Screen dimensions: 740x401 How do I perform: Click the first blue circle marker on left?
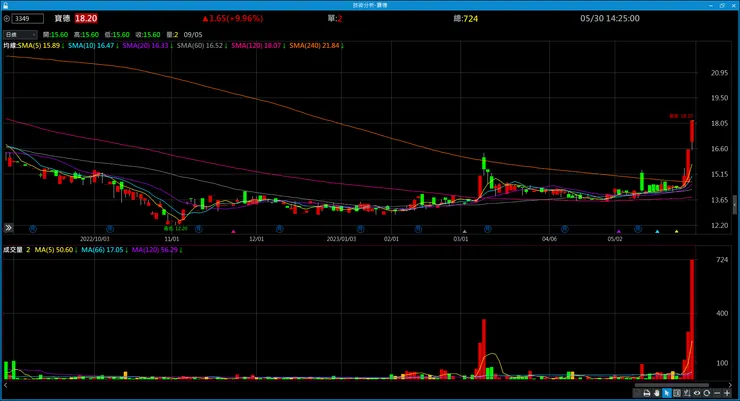click(33, 229)
